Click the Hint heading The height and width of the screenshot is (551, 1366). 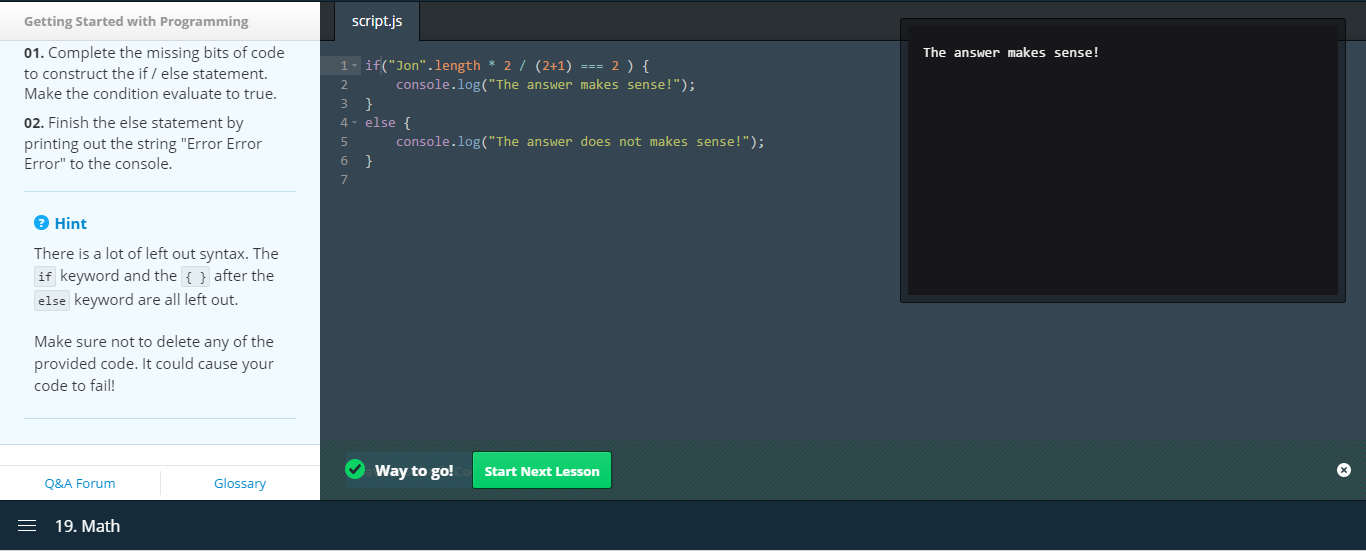(71, 223)
